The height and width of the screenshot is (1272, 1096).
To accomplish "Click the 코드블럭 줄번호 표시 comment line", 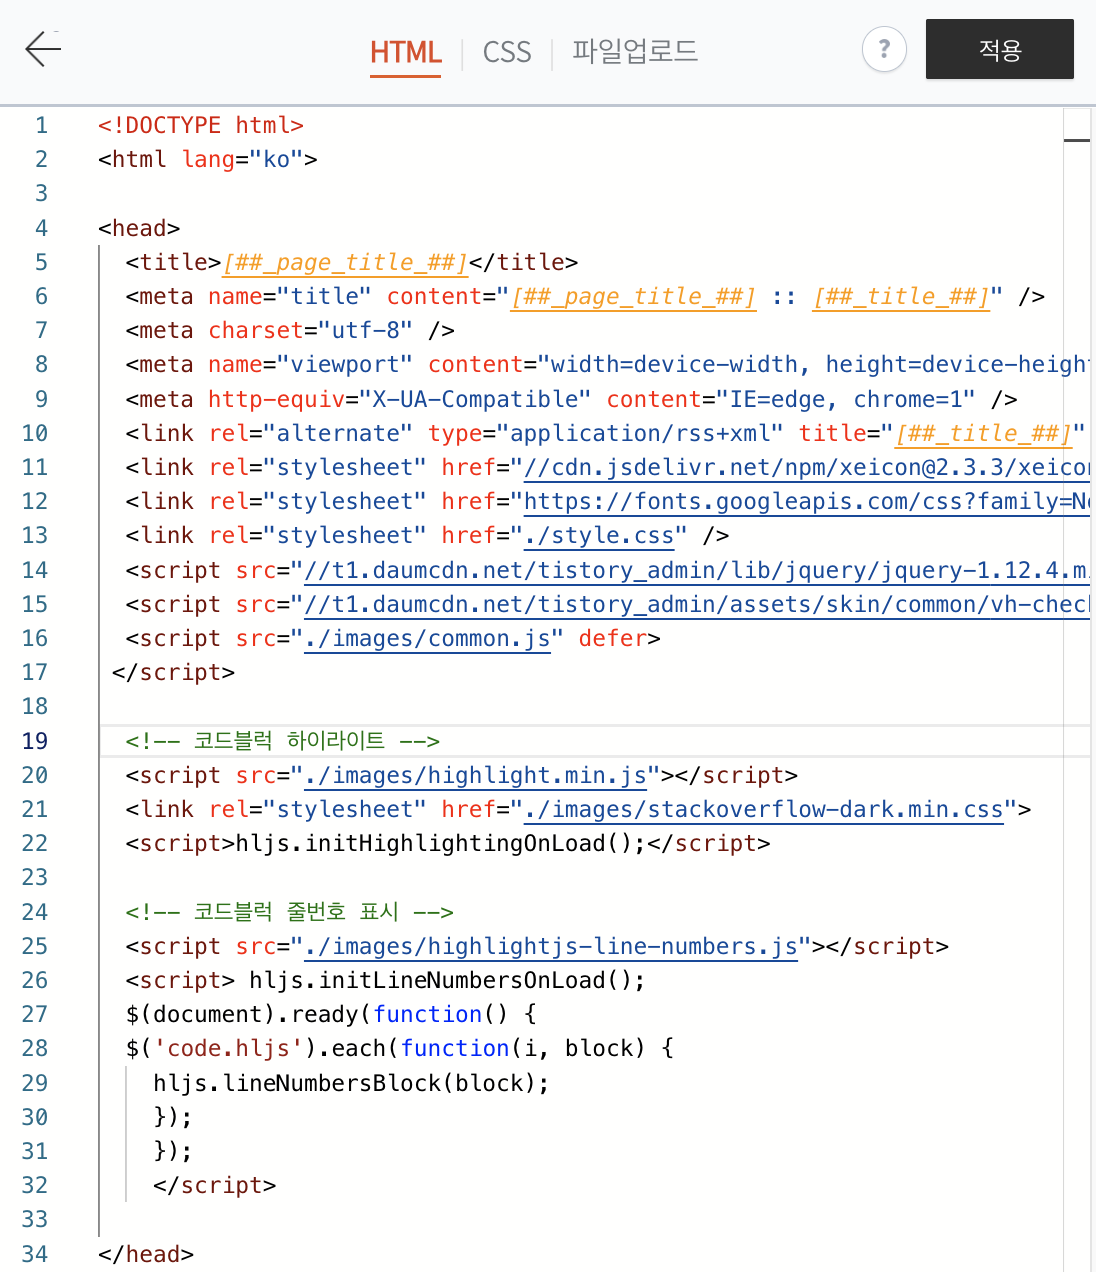I will point(290,912).
